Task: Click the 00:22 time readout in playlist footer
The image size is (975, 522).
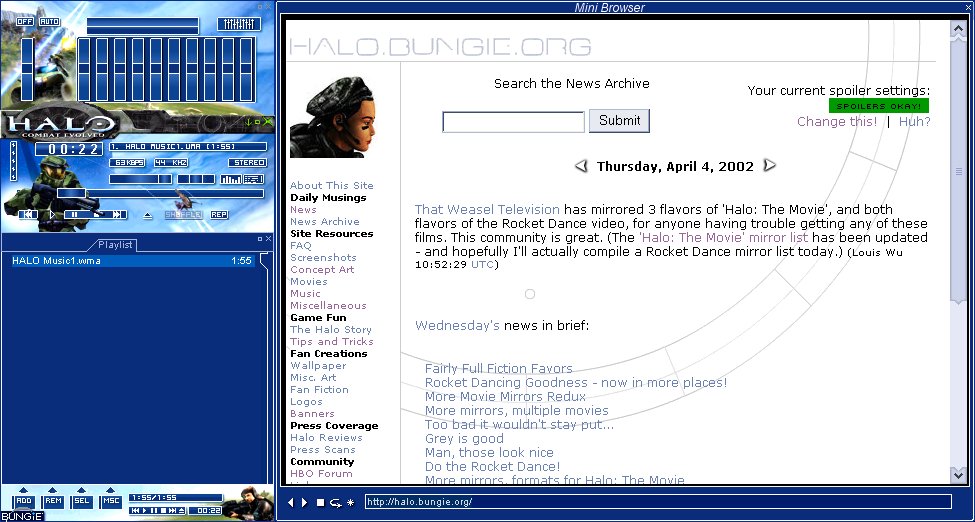Action: pos(205,511)
